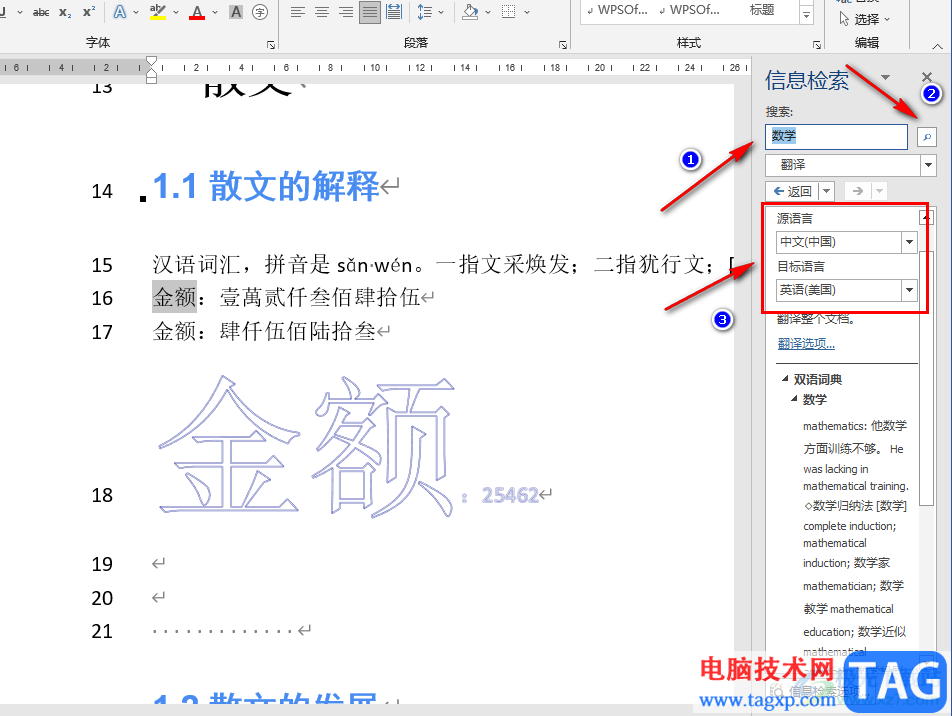Open the text effects dropdown arrow

(136, 12)
